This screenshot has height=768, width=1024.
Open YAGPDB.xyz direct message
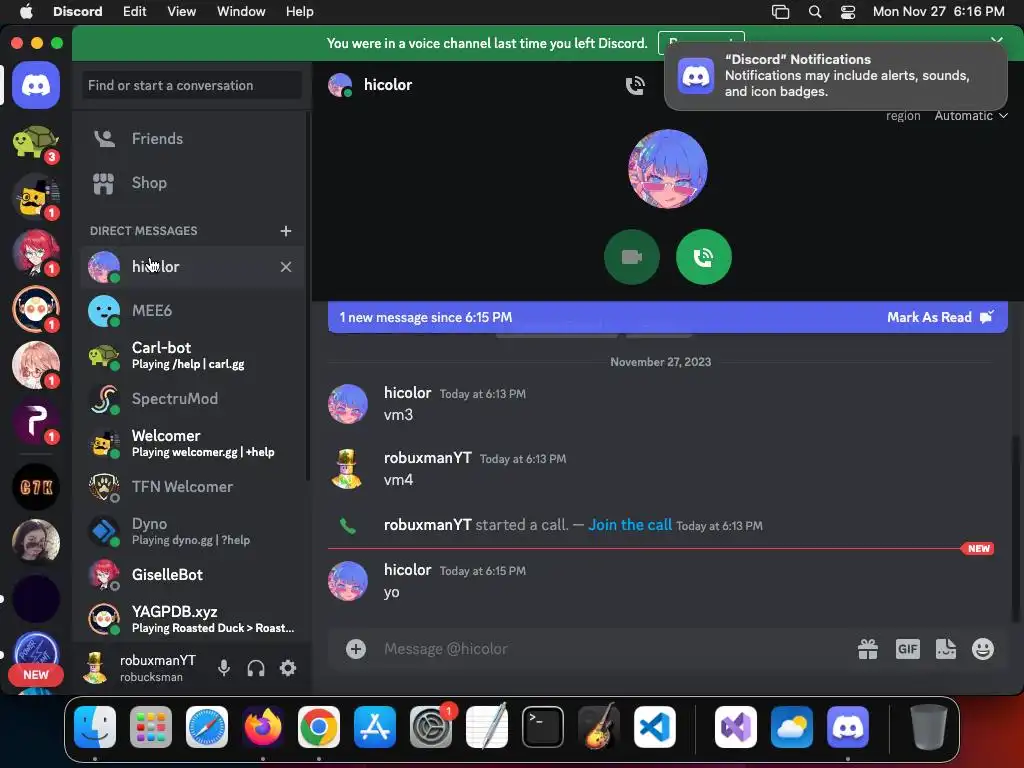click(193, 619)
